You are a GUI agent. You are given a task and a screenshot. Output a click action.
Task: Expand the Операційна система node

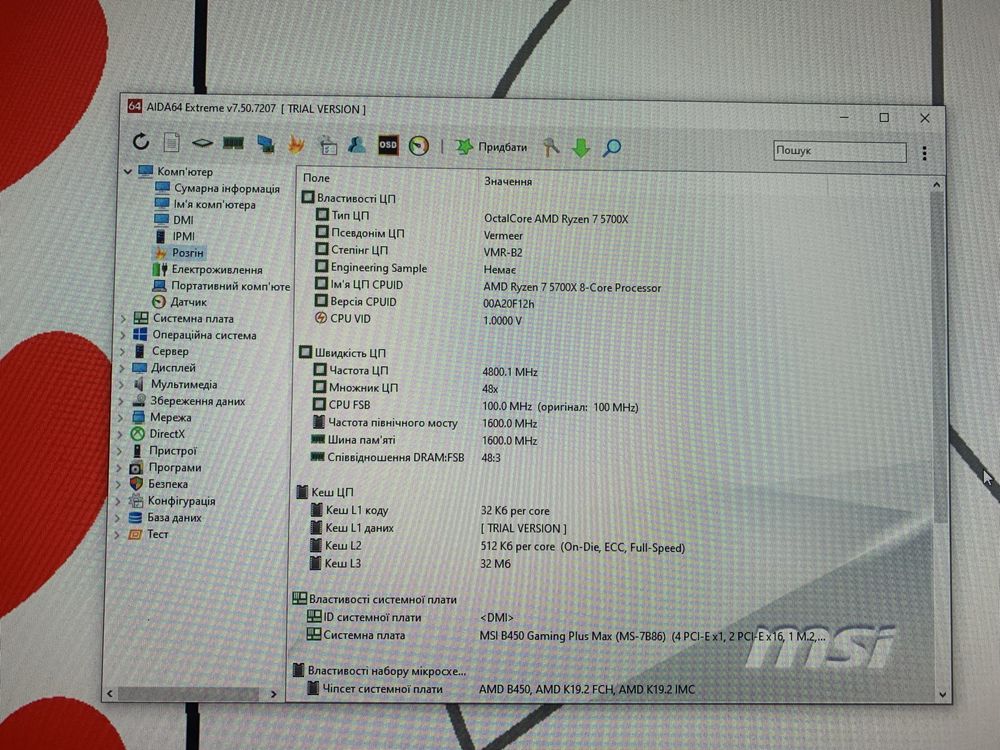coord(123,334)
